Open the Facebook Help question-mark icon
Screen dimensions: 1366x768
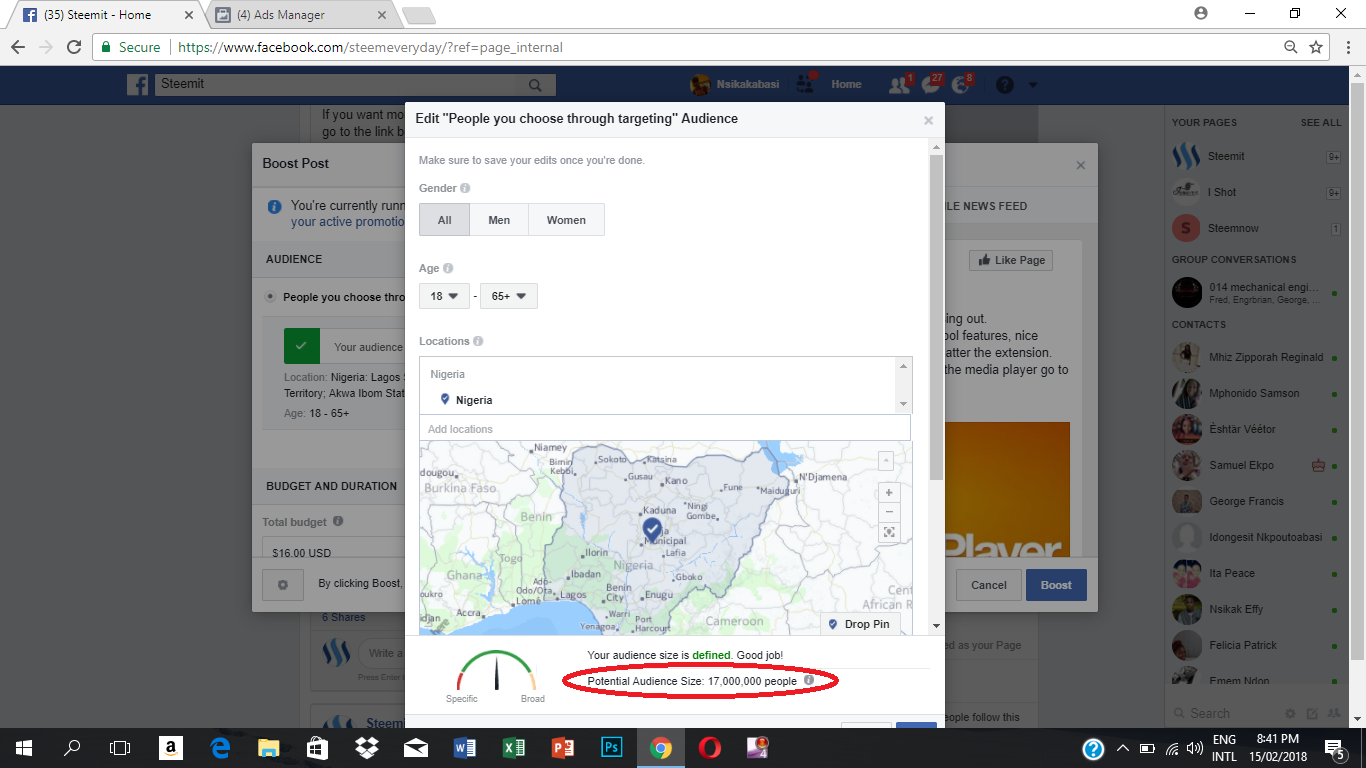pyautogui.click(x=1005, y=85)
